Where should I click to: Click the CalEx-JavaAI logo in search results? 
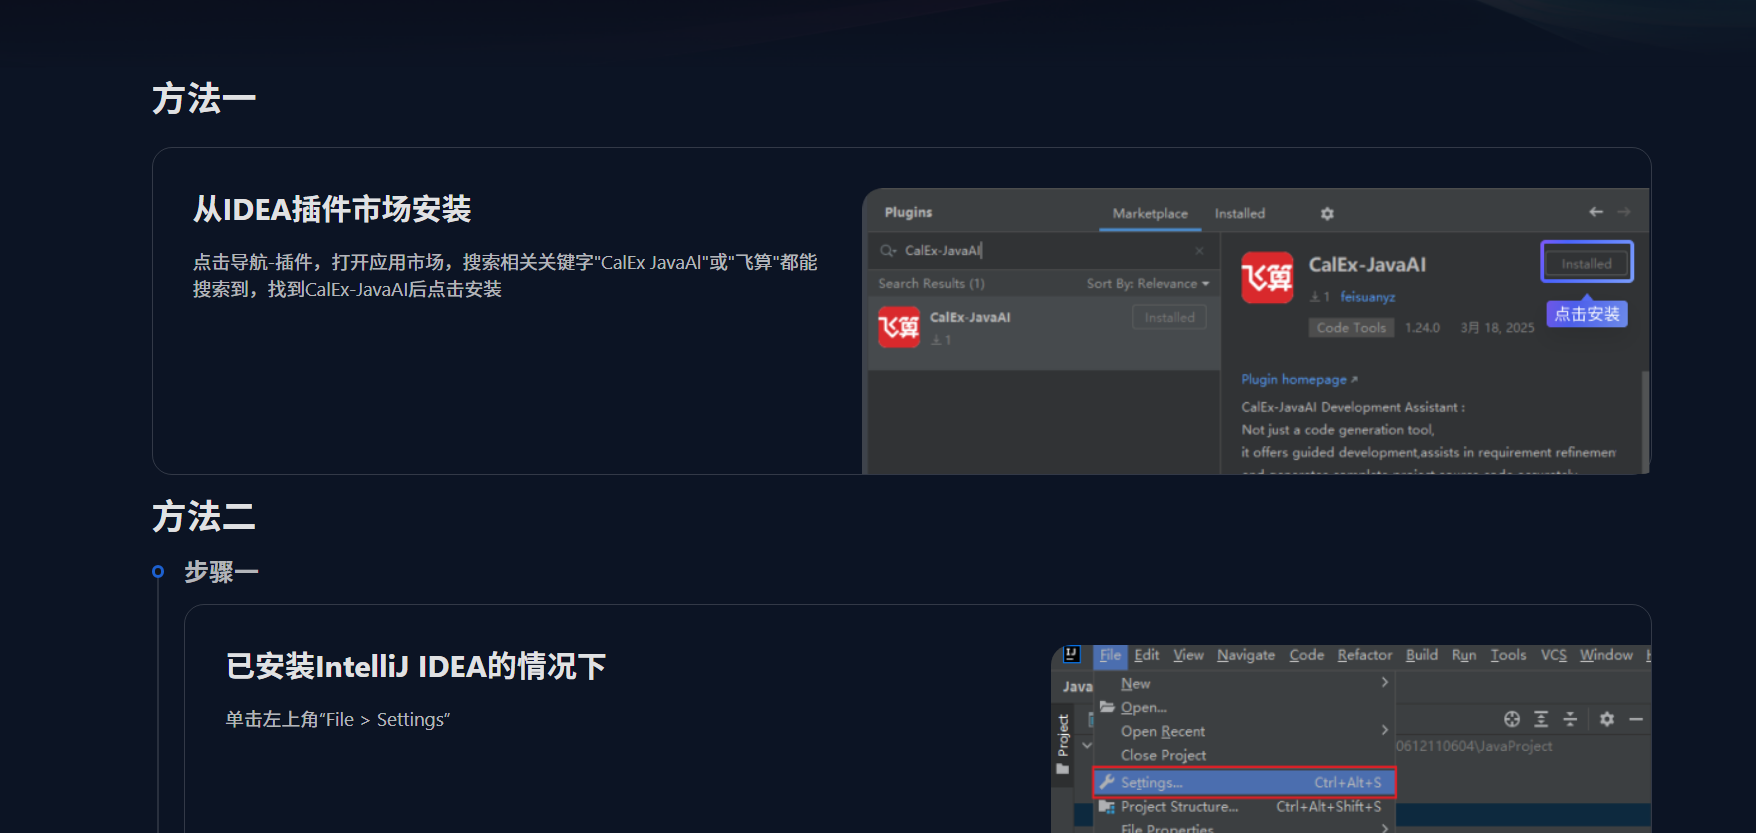[x=899, y=327]
